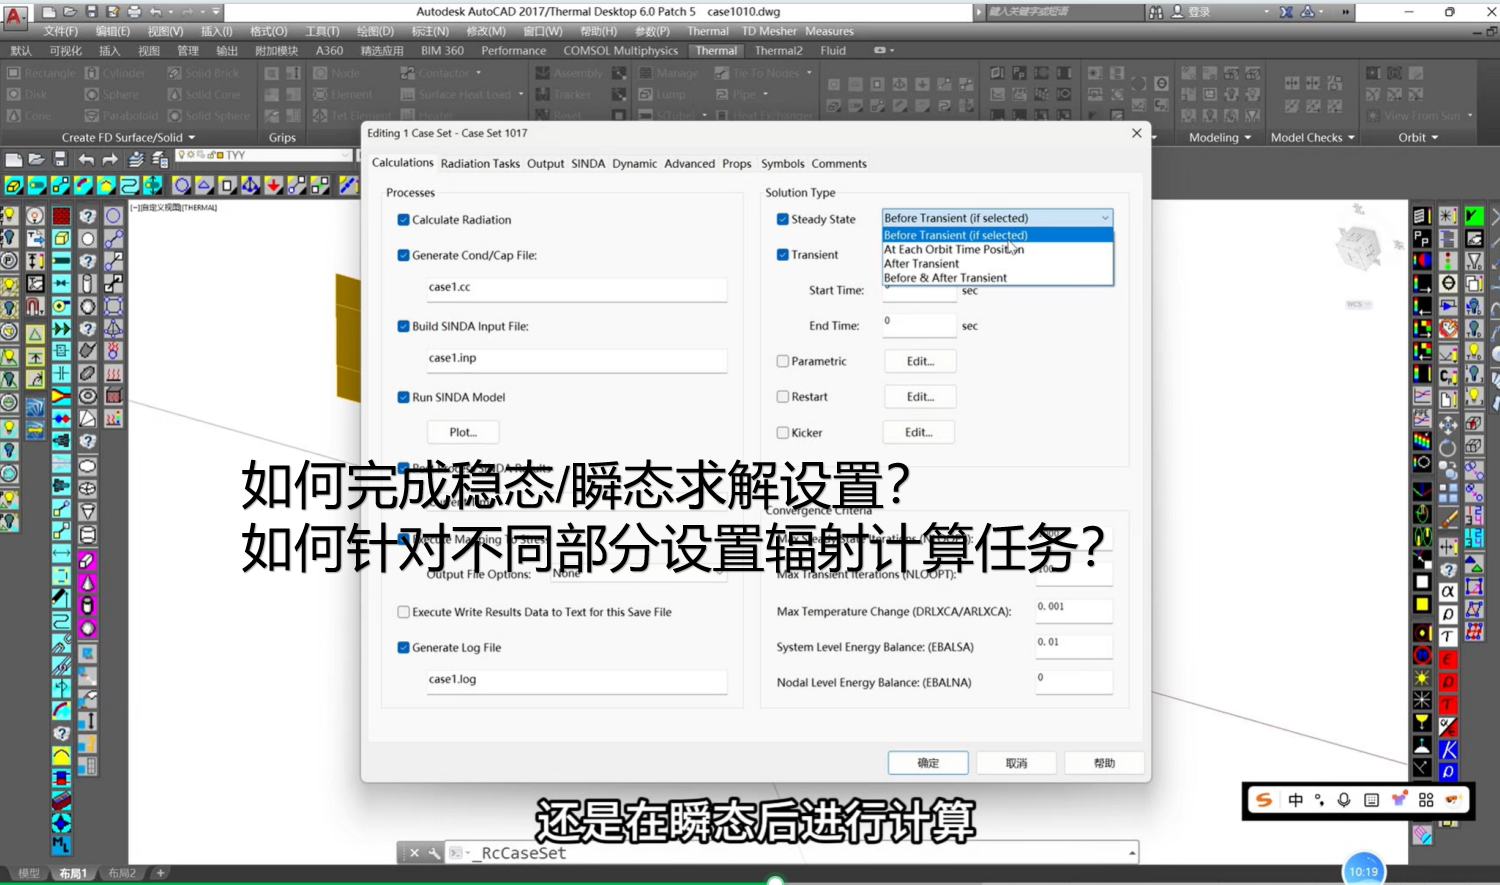Uncheck the Transient checkbox

click(783, 255)
